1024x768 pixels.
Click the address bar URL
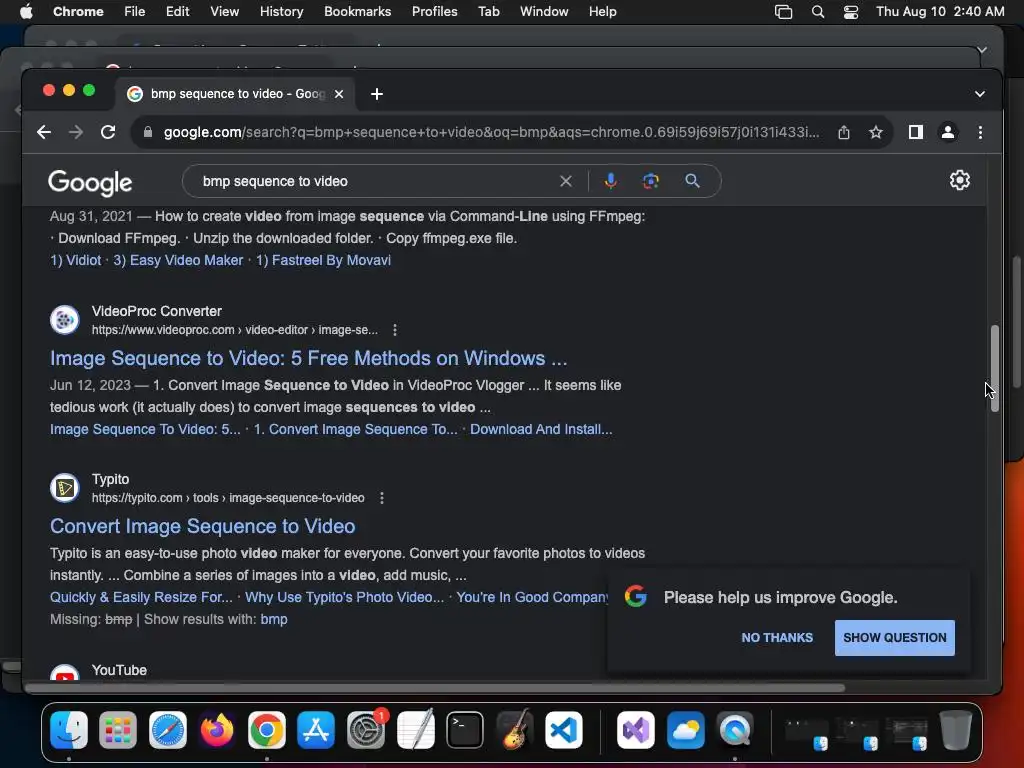pyautogui.click(x=491, y=133)
